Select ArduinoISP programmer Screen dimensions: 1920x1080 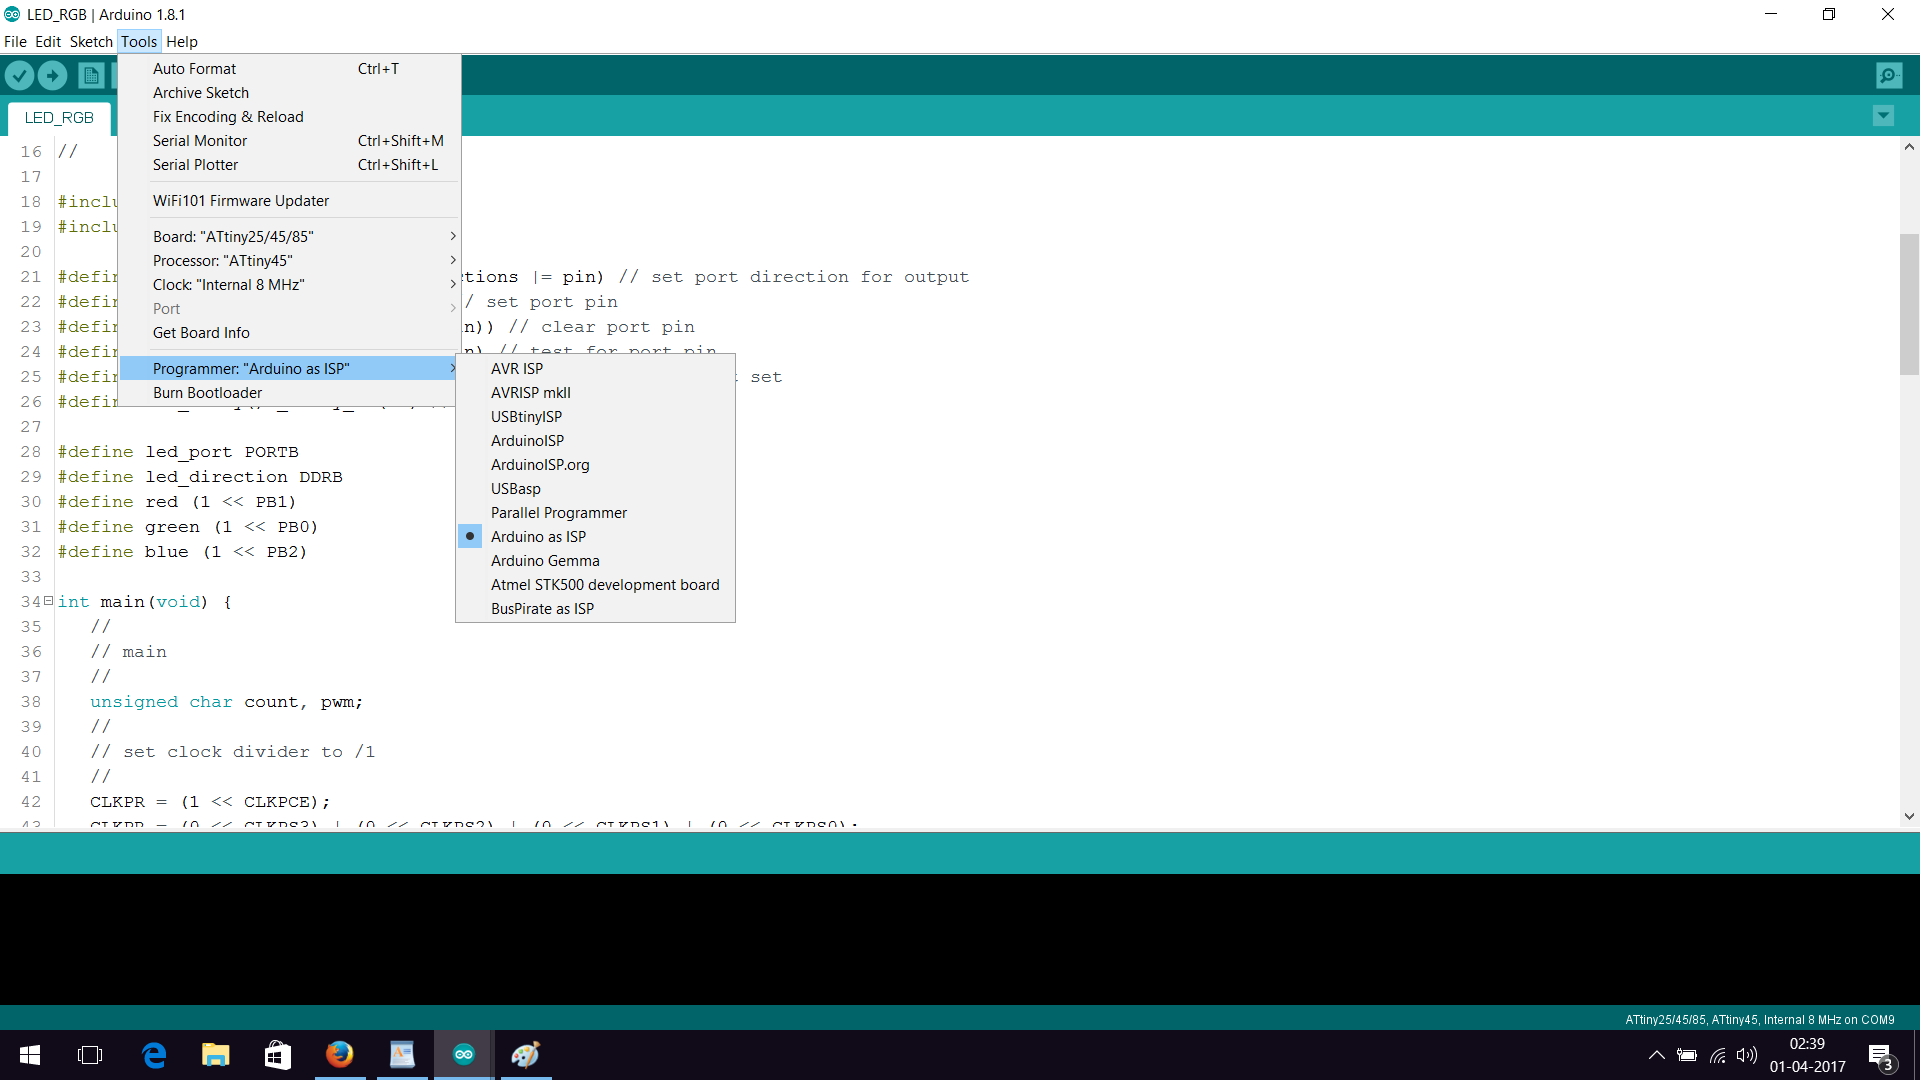[x=595, y=441]
